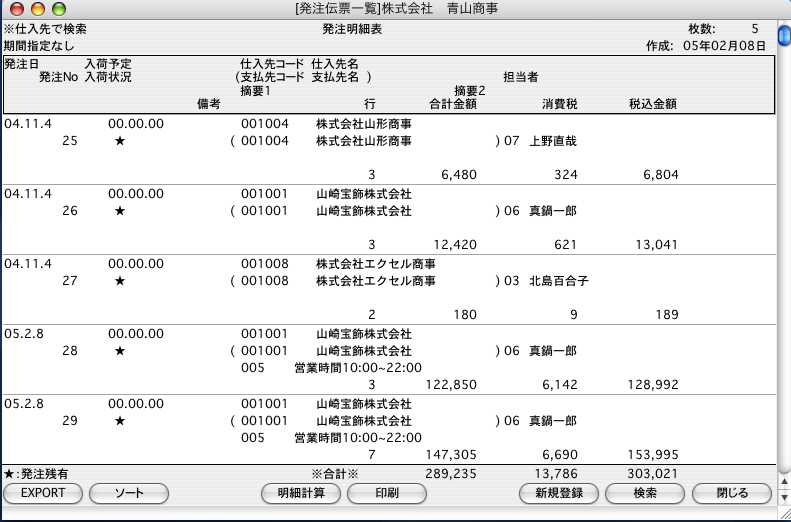Click the star icon for order 25
The height and width of the screenshot is (522, 791).
[120, 142]
